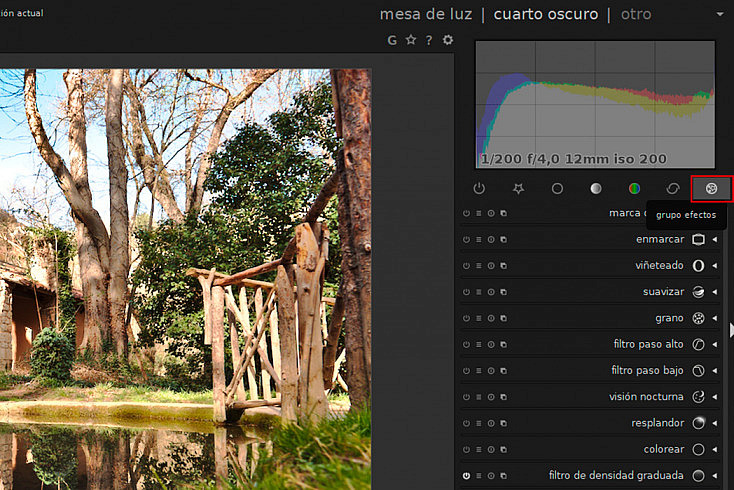This screenshot has width=734, height=490.
Task: Expand the grano module arrow
Action: tap(715, 318)
